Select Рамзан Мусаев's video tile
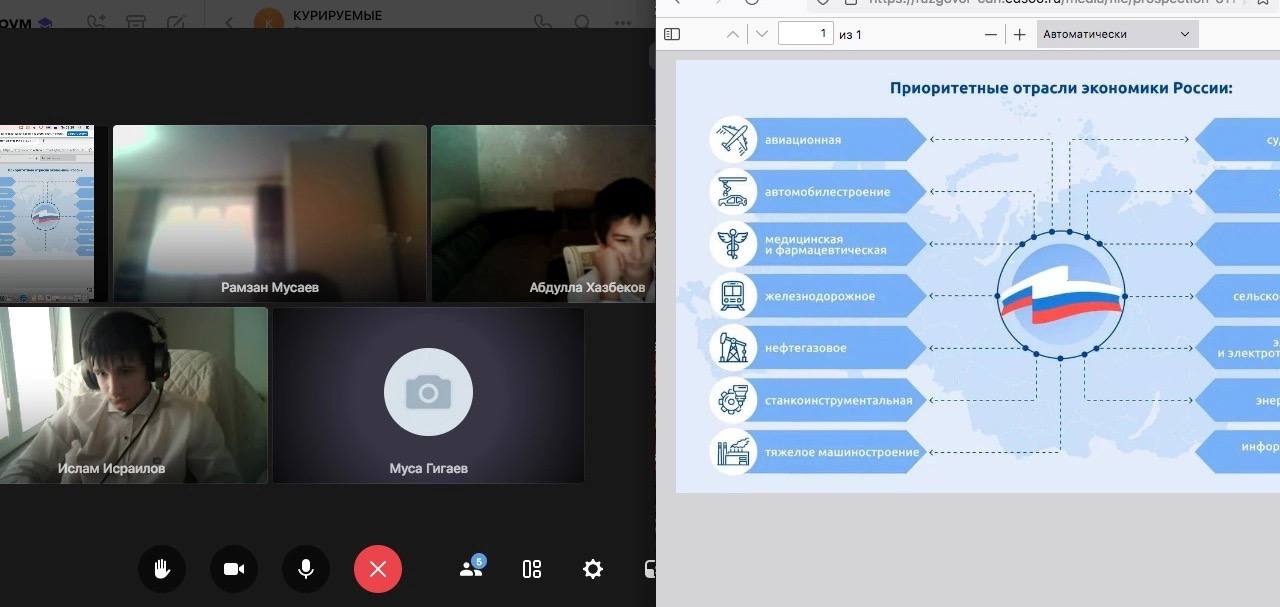The image size is (1280, 607). pyautogui.click(x=270, y=213)
